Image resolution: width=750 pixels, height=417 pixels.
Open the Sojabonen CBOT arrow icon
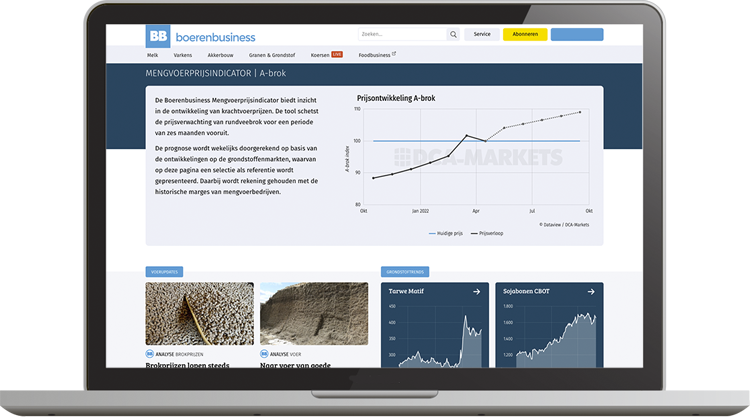click(589, 292)
